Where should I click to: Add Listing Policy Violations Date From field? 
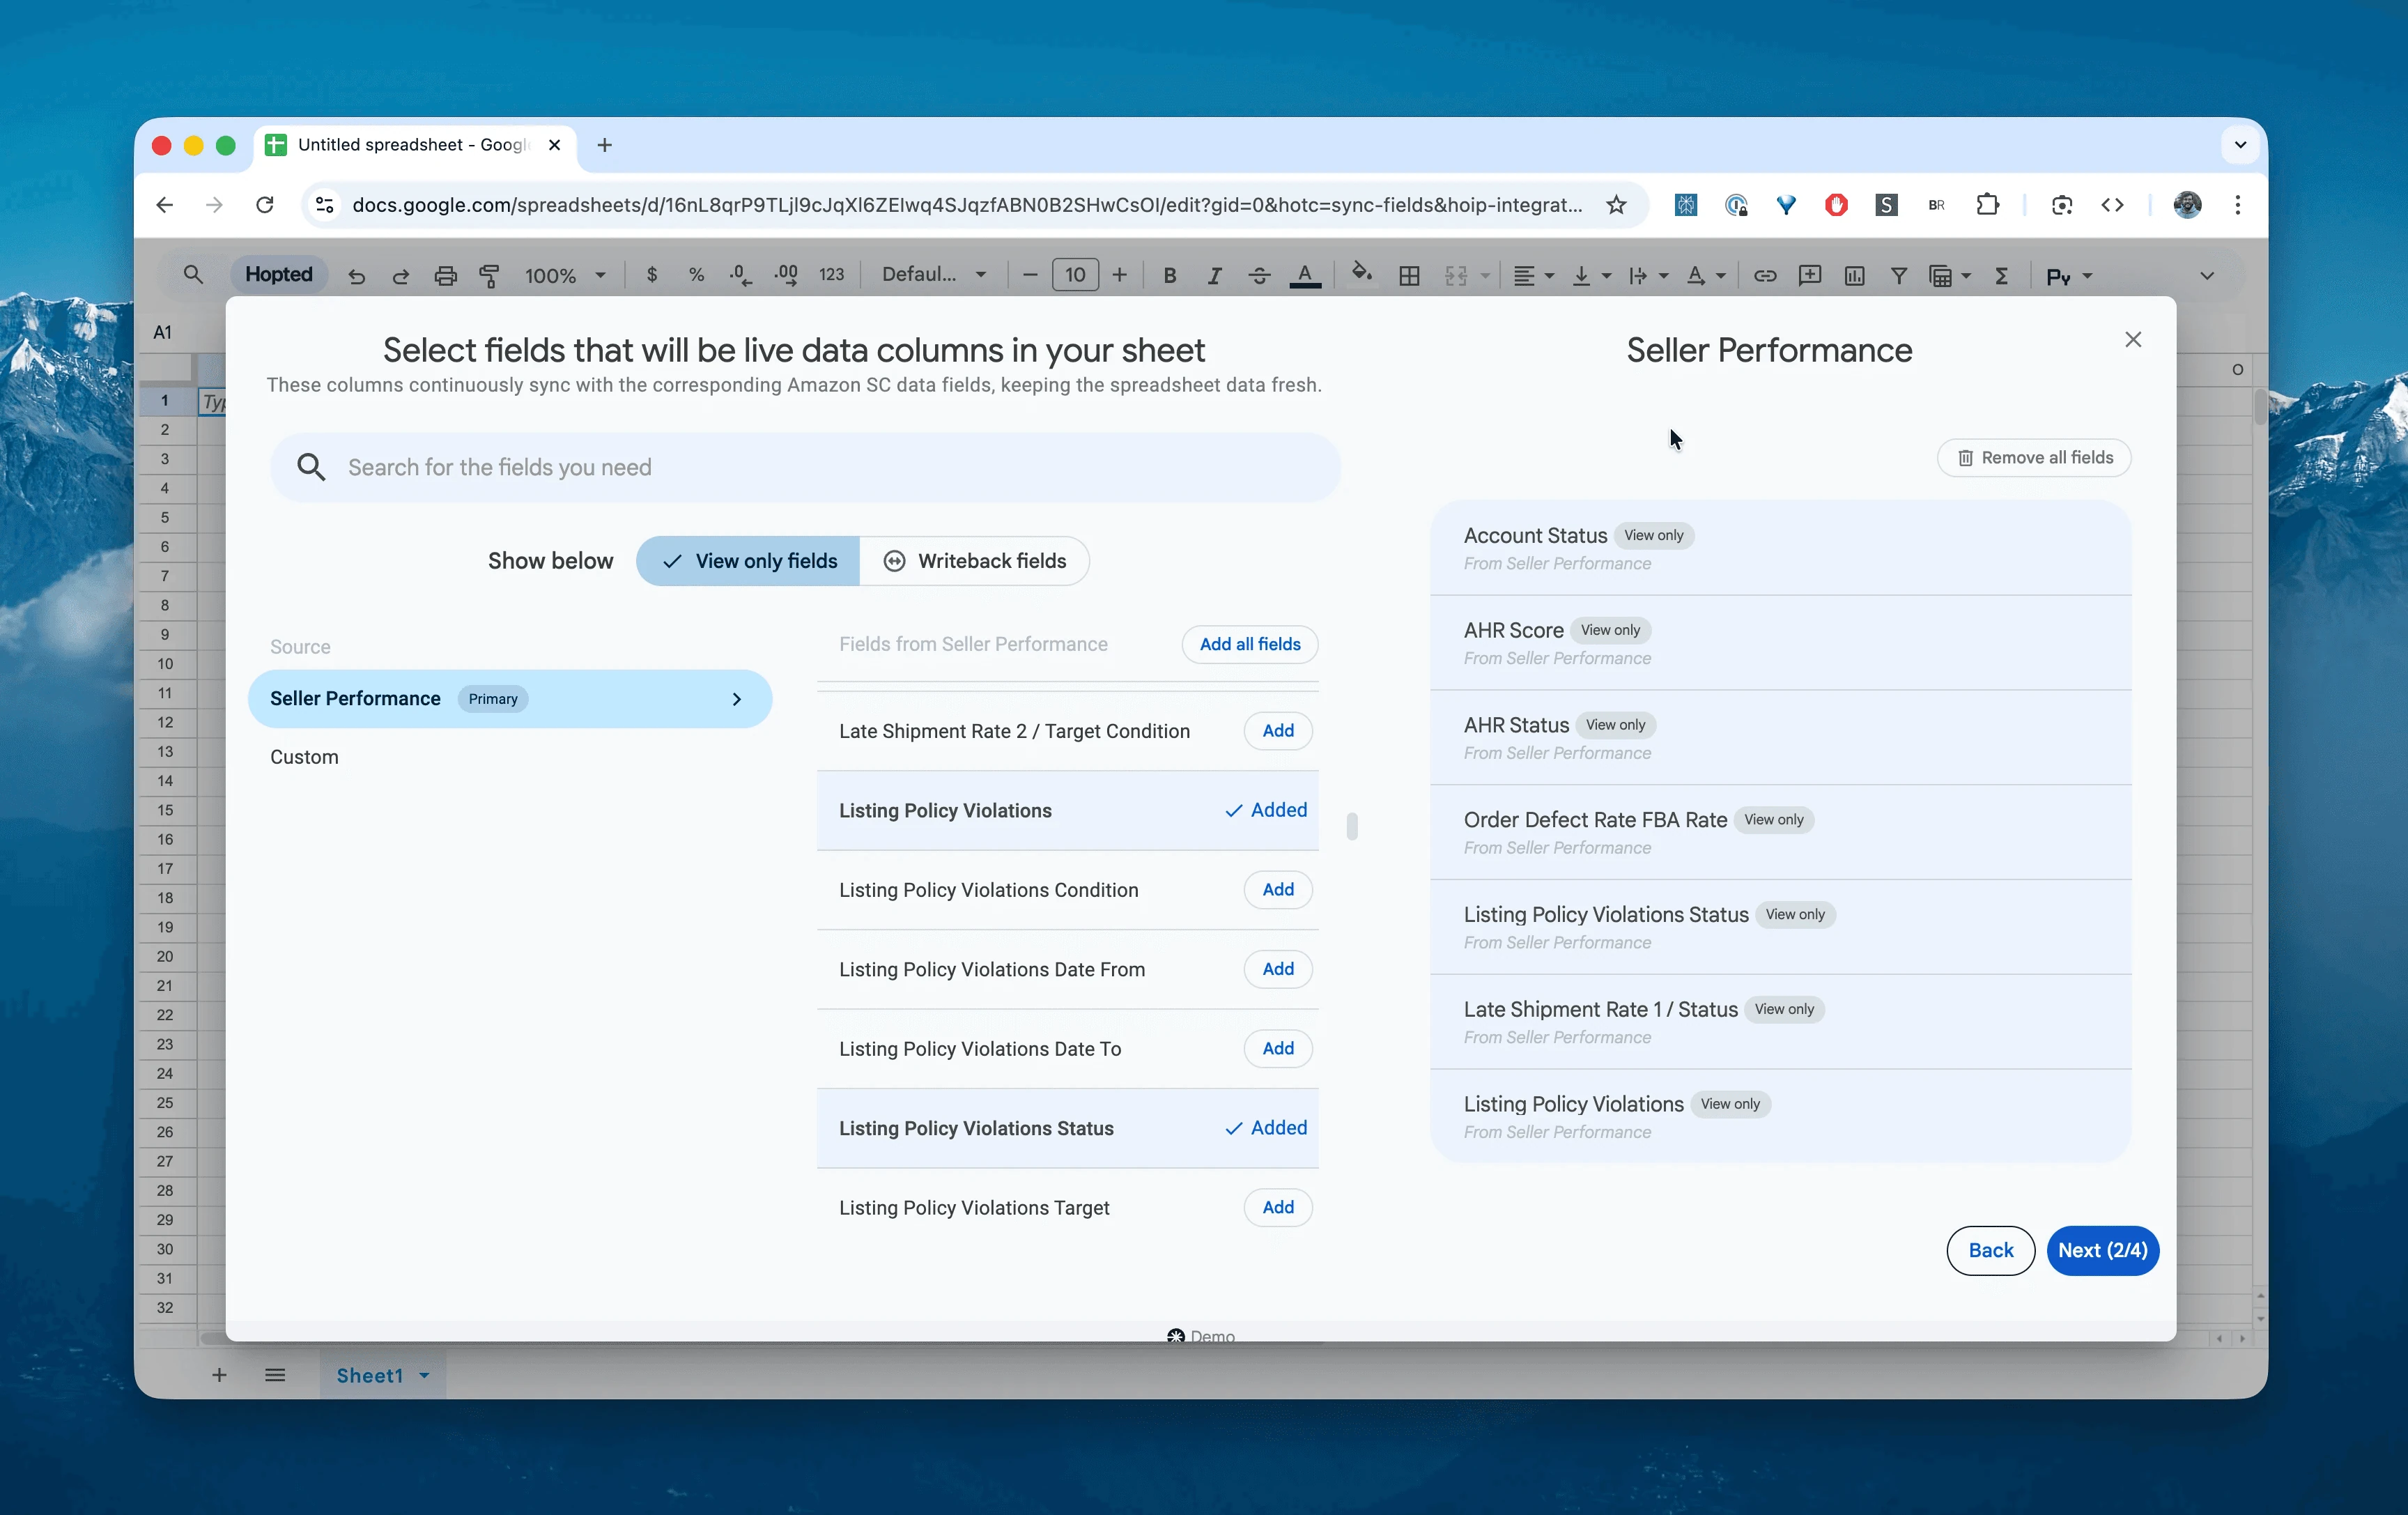(1278, 969)
